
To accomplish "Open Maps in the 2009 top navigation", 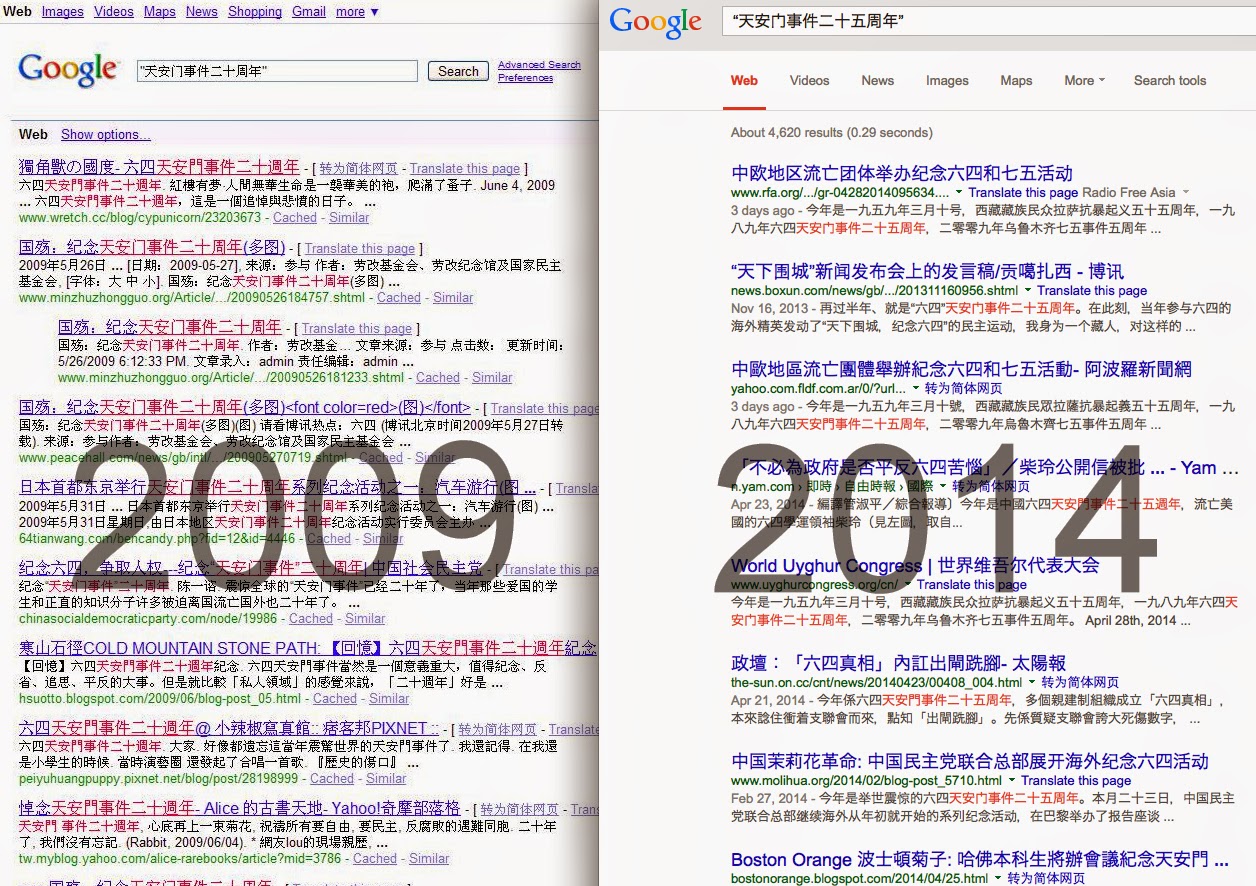I will point(159,12).
